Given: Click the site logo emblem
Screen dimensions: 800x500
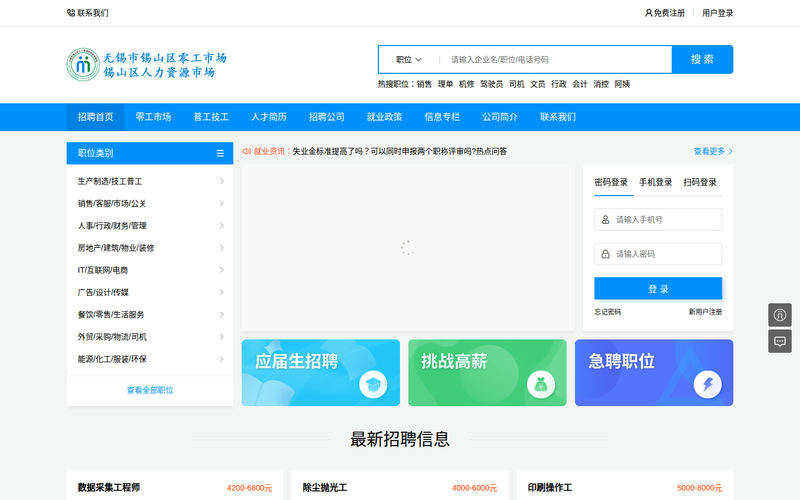Looking at the screenshot, I should [x=83, y=65].
